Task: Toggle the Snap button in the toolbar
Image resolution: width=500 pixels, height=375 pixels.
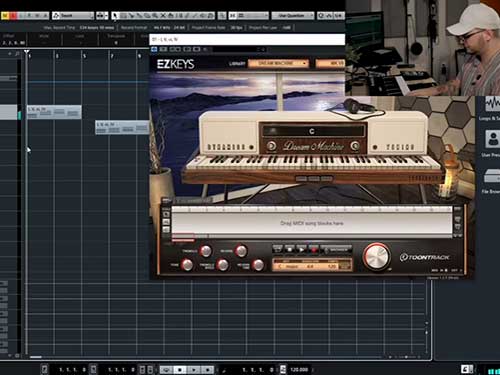Action: pos(233,15)
